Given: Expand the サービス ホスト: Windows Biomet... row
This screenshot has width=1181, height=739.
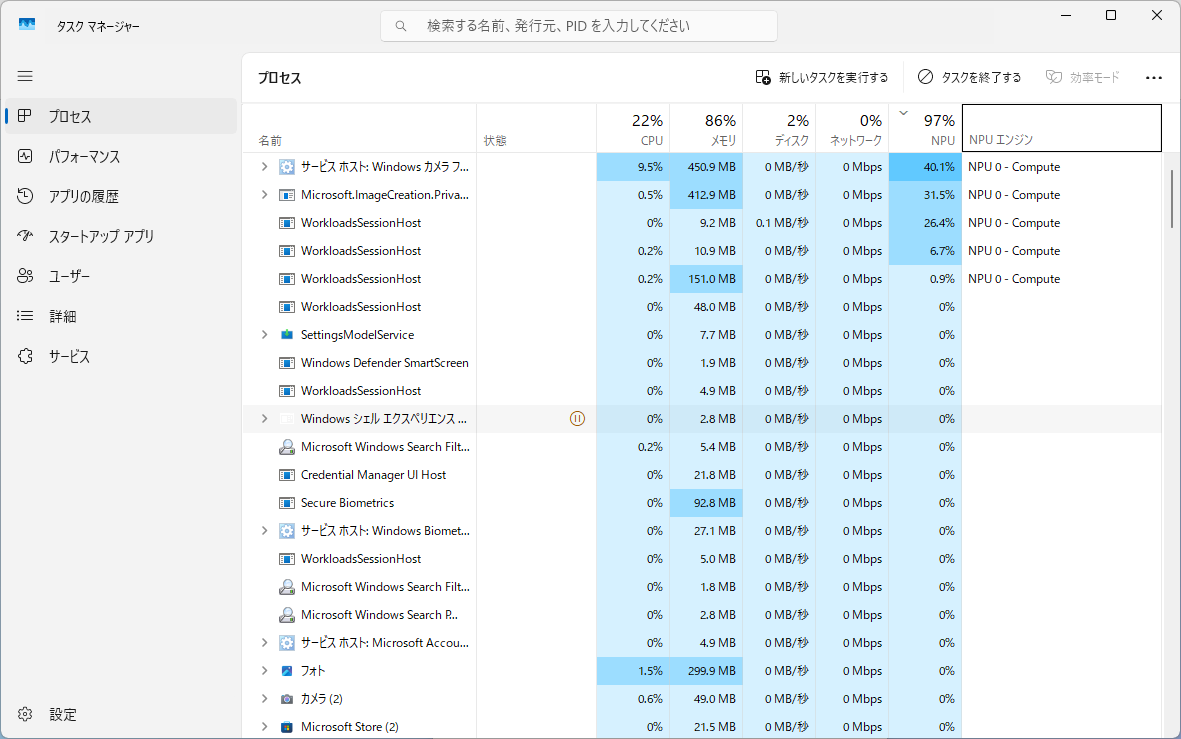Looking at the screenshot, I should (264, 530).
